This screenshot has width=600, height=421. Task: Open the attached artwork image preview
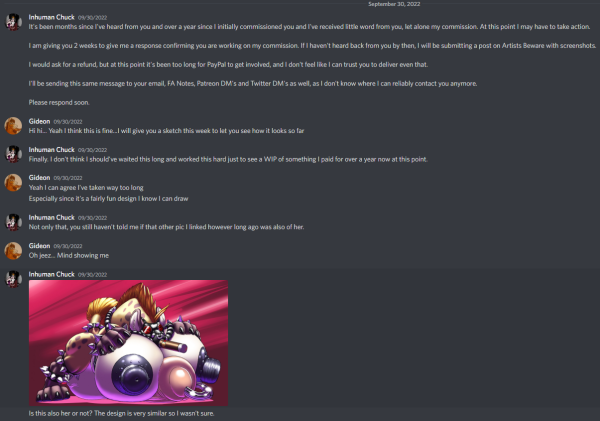[129, 343]
